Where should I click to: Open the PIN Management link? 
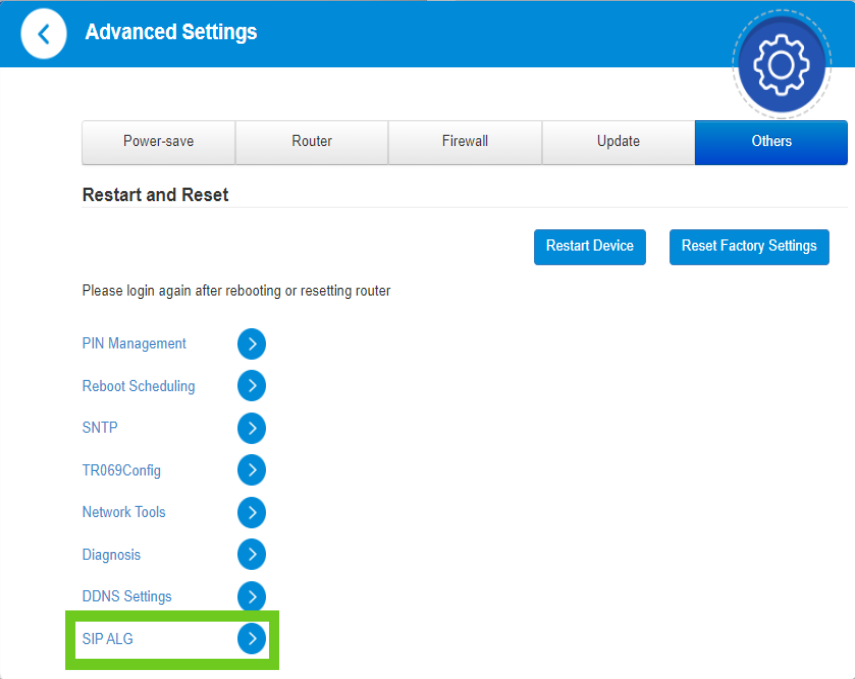pos(134,344)
